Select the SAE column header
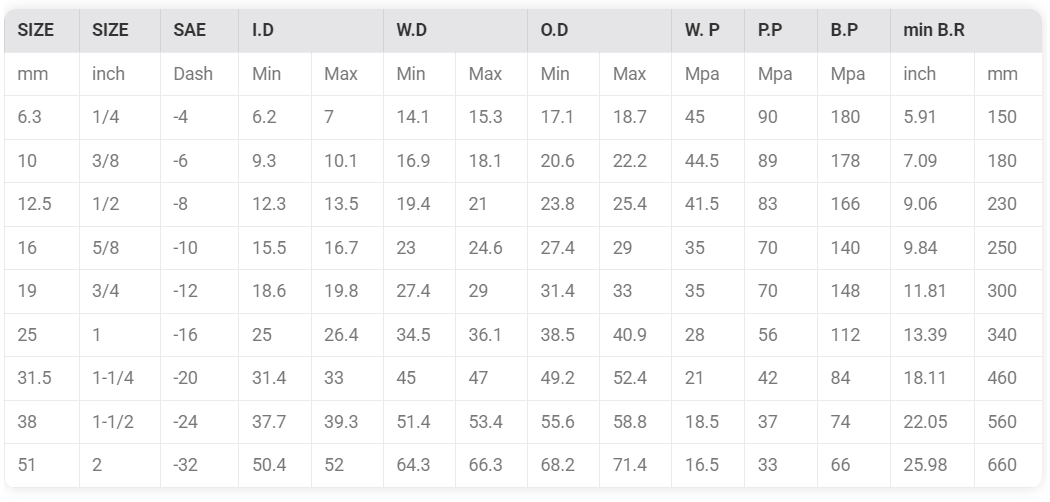Viewport: 1050px width, 502px height. [200, 30]
